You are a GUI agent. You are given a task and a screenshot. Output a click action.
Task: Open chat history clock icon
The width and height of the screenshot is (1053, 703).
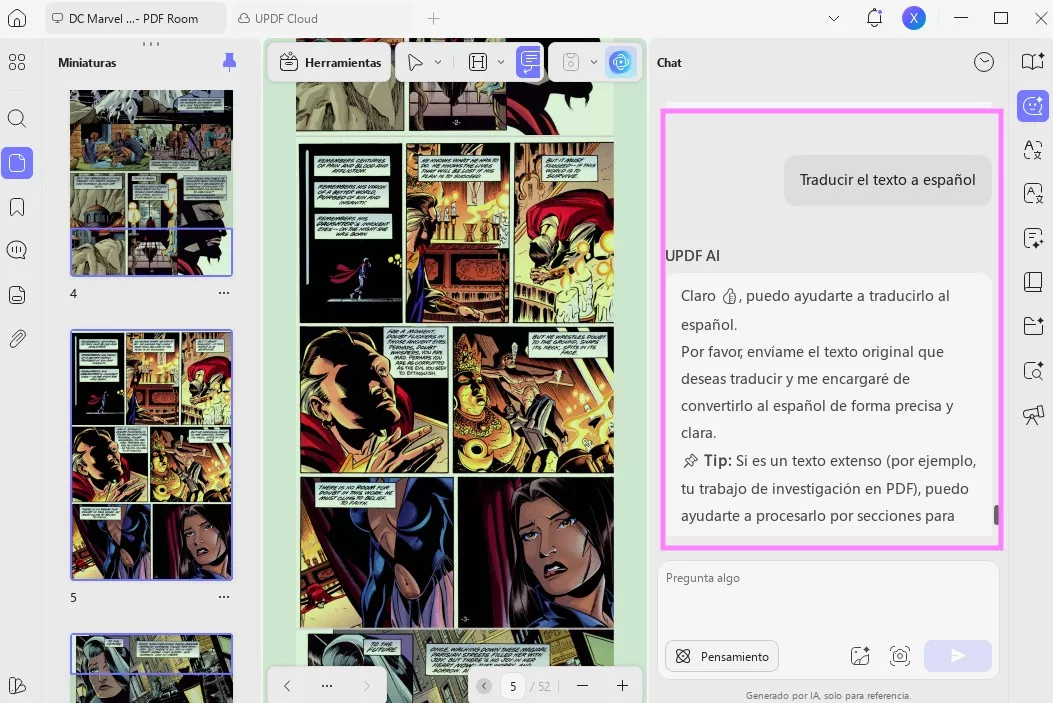point(984,62)
